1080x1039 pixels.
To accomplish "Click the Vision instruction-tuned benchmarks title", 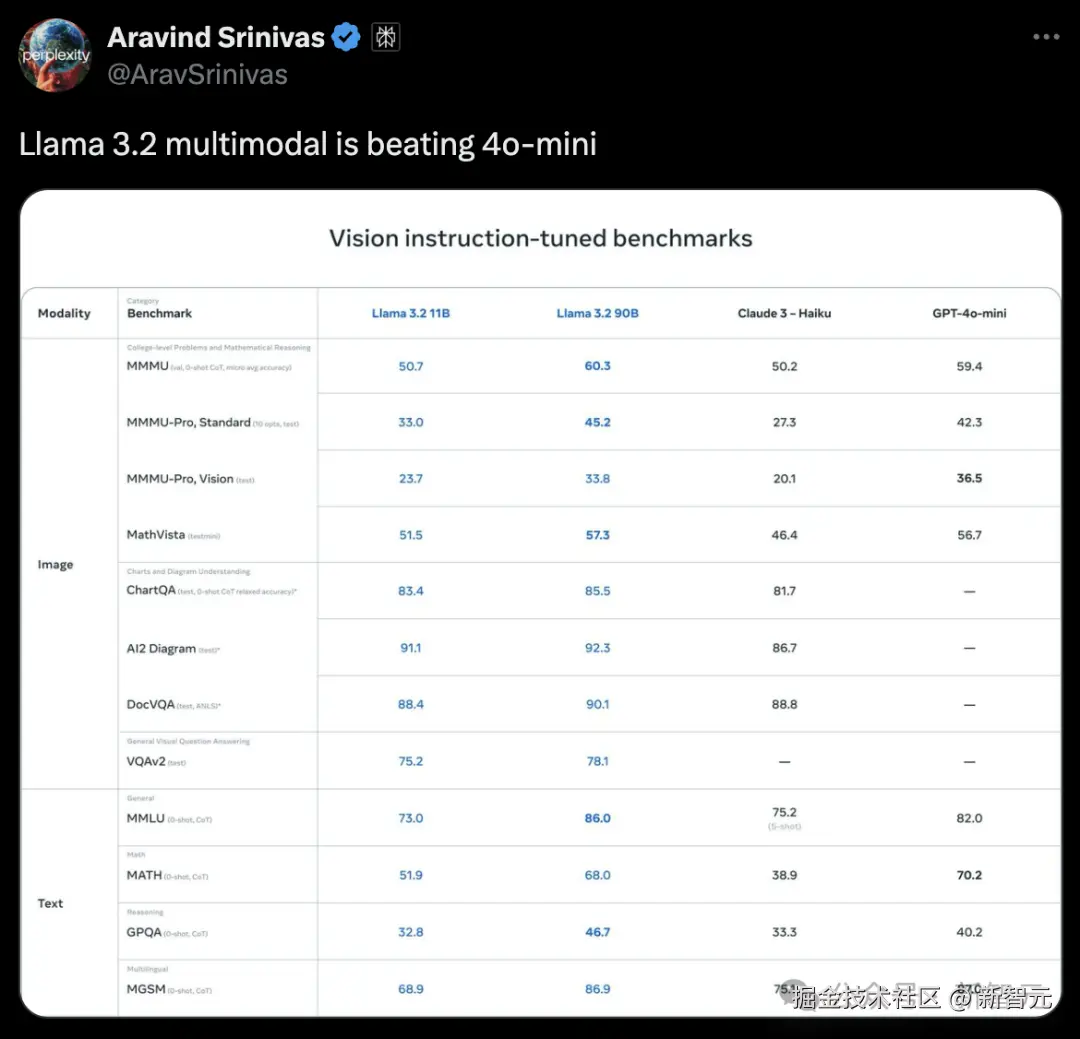I will (x=541, y=239).
